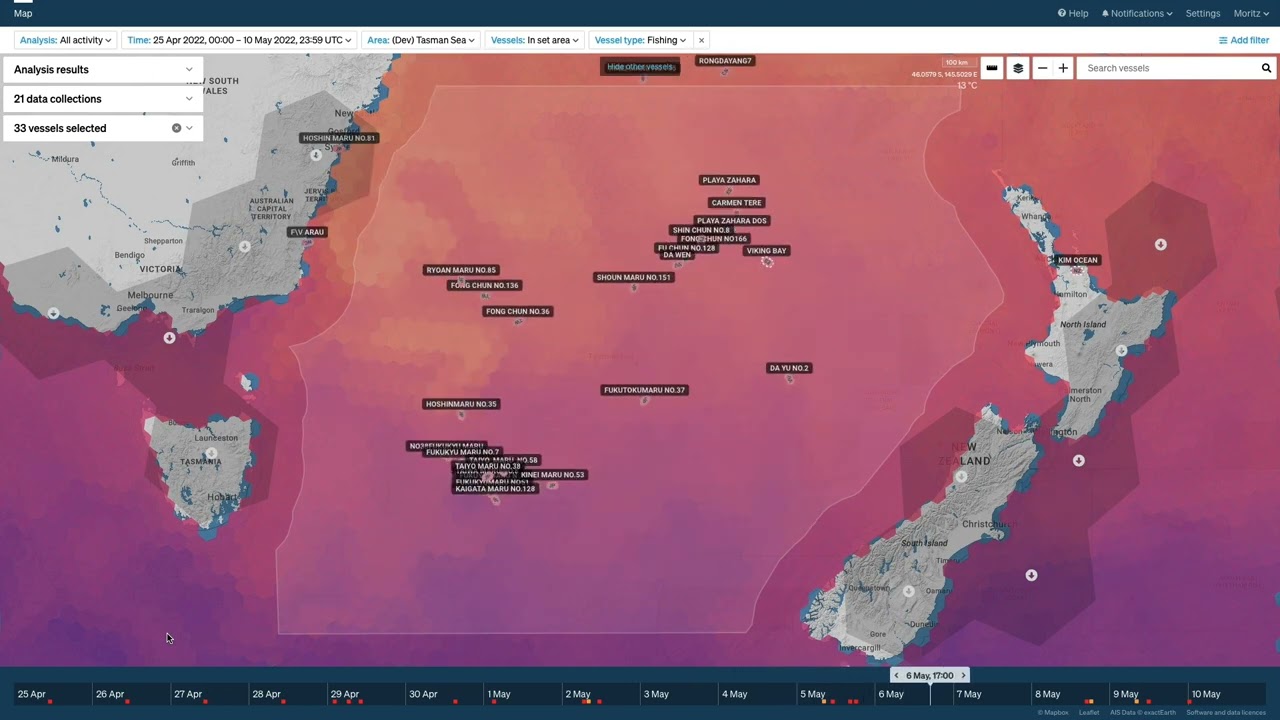Screen dimensions: 1280x720
Task: Select vessel label FUKUTOKUMARU NO.37
Action: 645,390
